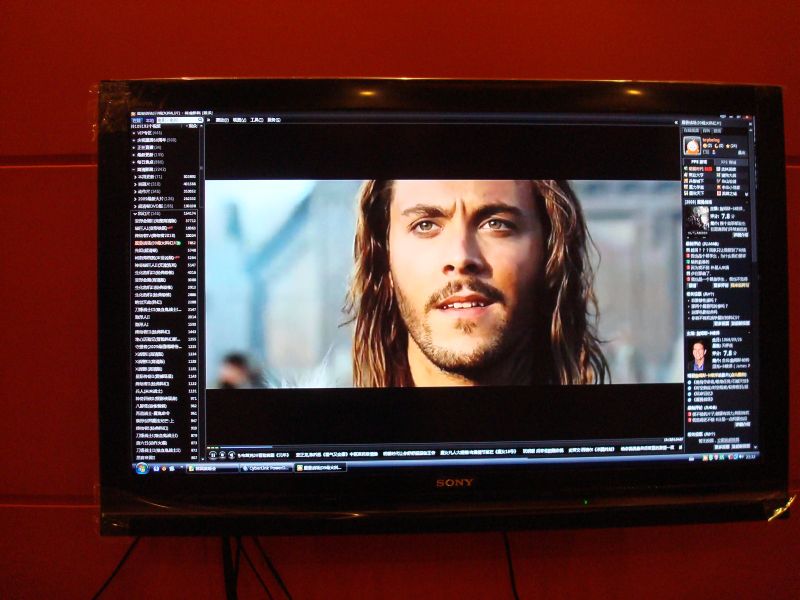The image size is (800, 600).
Task: Click the volume speaker icon in the player controls
Action: [x=231, y=455]
